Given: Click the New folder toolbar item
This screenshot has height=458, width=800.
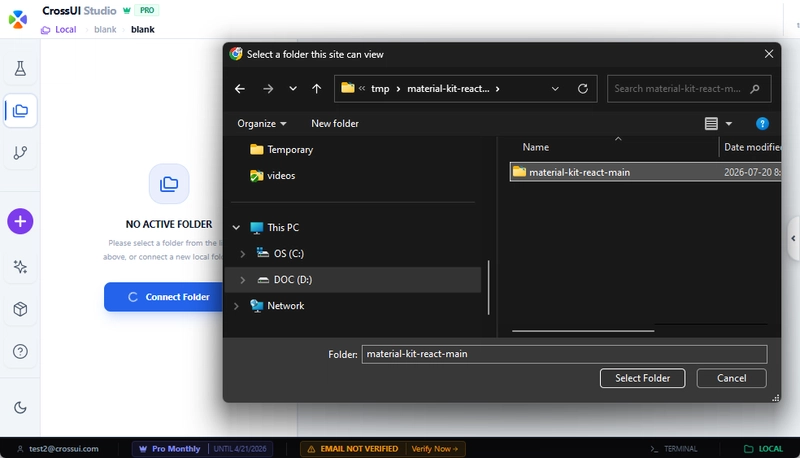Looking at the screenshot, I should [x=335, y=123].
